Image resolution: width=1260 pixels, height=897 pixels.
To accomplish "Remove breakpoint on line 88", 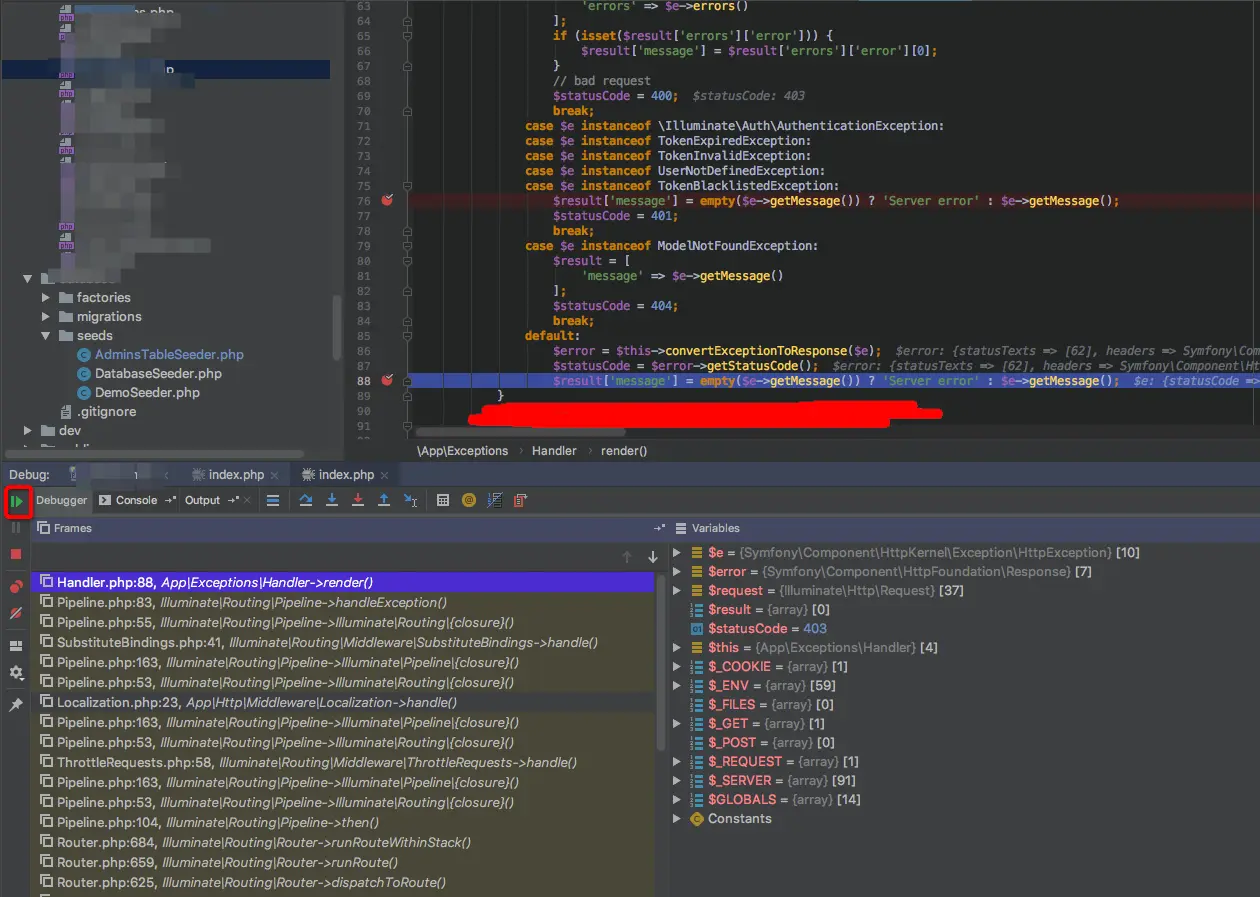I will (388, 380).
